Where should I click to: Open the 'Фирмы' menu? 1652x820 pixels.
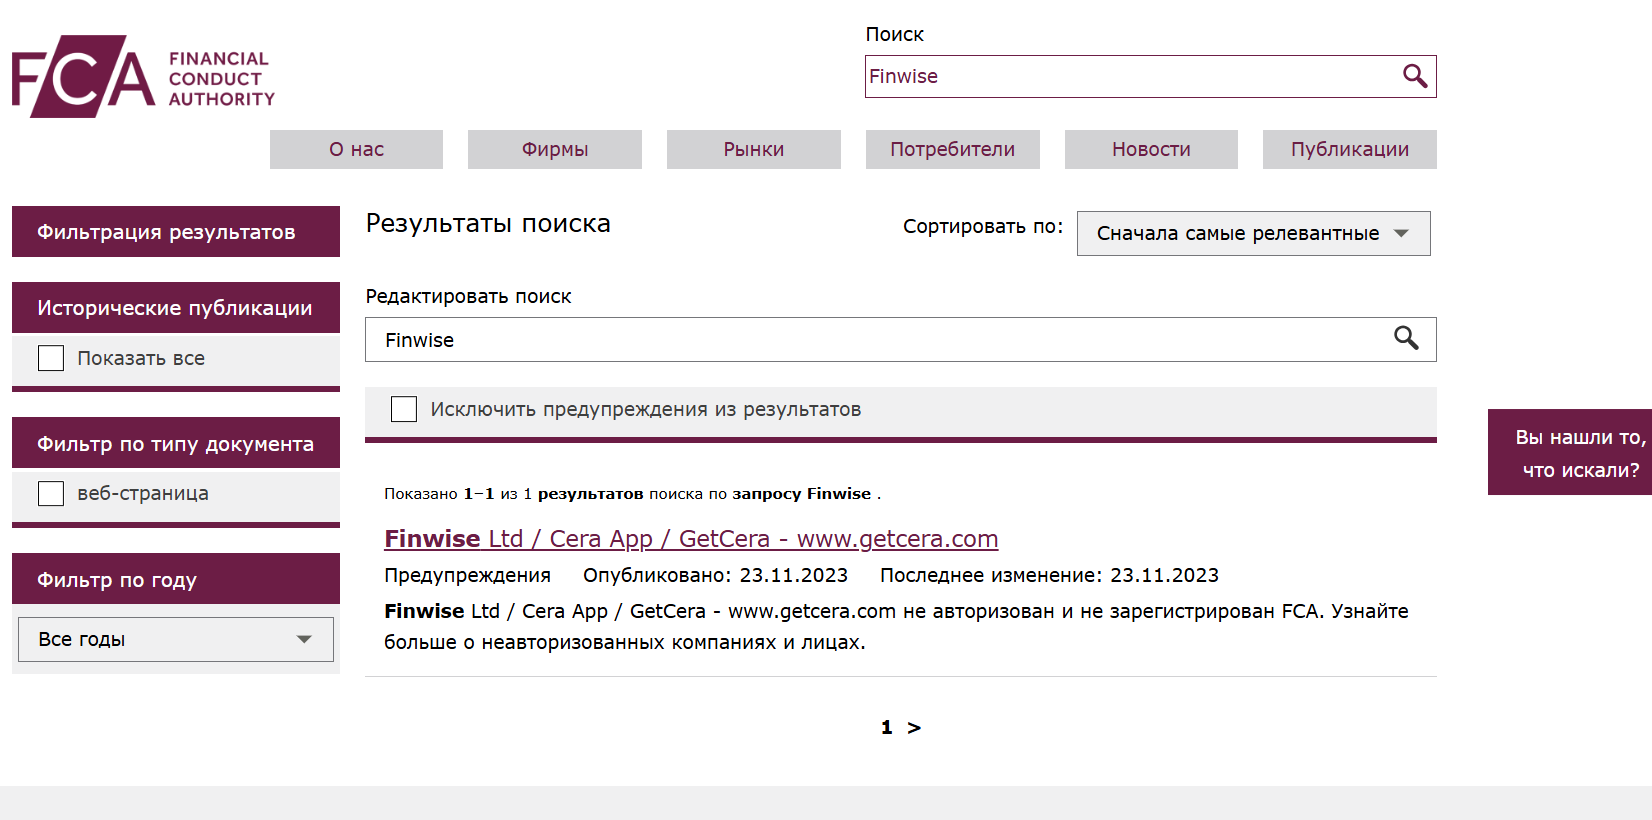coord(555,149)
